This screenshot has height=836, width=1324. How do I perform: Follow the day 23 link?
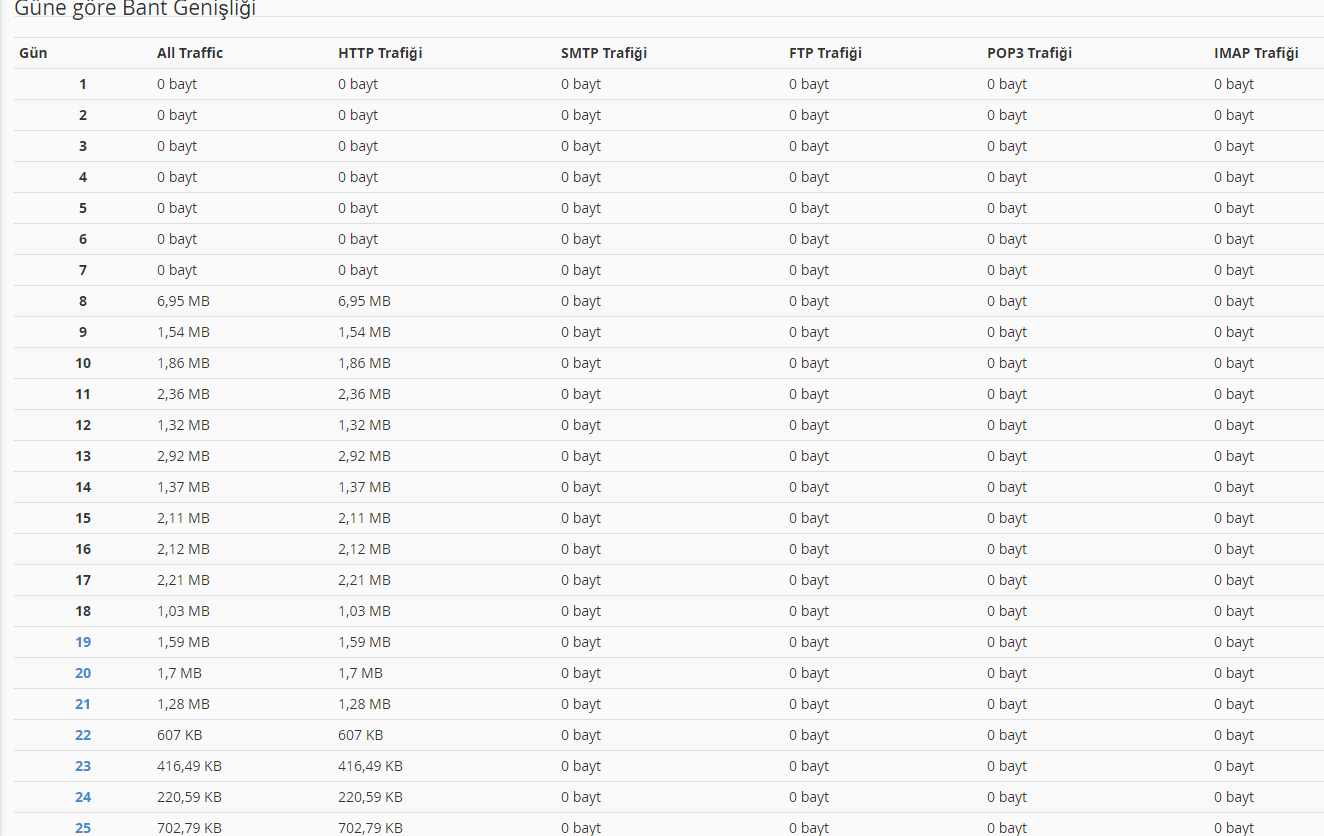(83, 766)
